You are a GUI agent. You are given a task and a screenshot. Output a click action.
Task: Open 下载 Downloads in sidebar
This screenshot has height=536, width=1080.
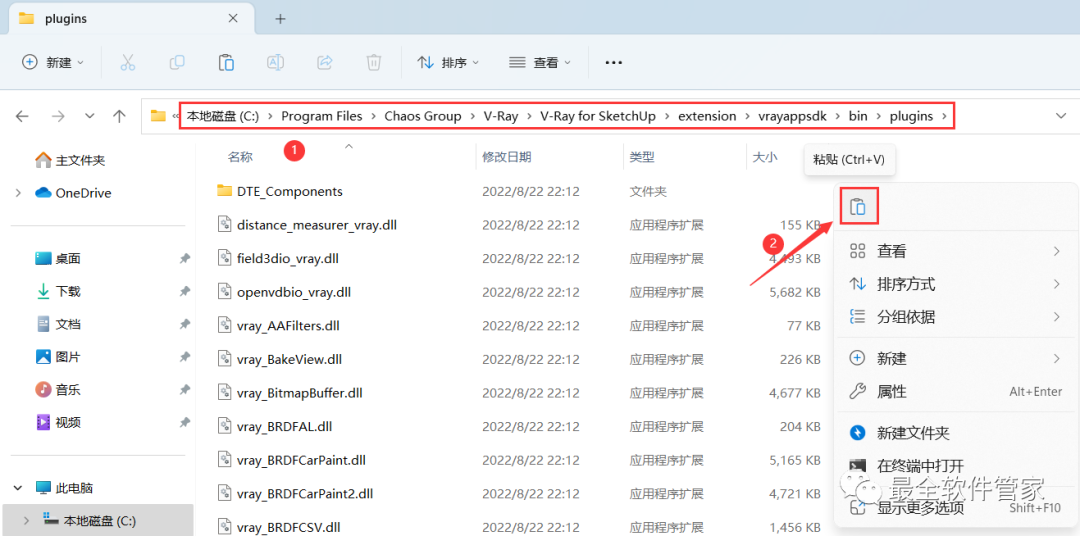pyautogui.click(x=58, y=291)
